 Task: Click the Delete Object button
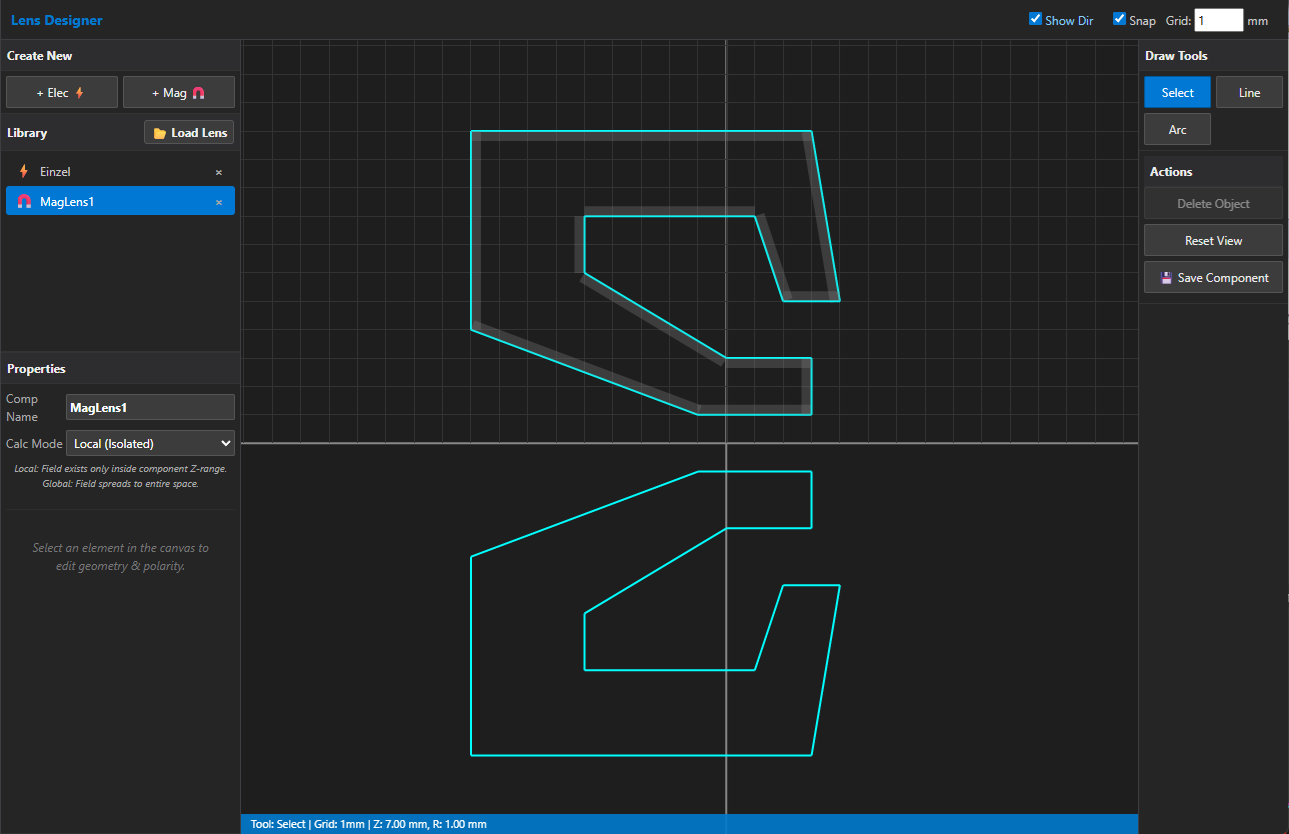point(1213,204)
